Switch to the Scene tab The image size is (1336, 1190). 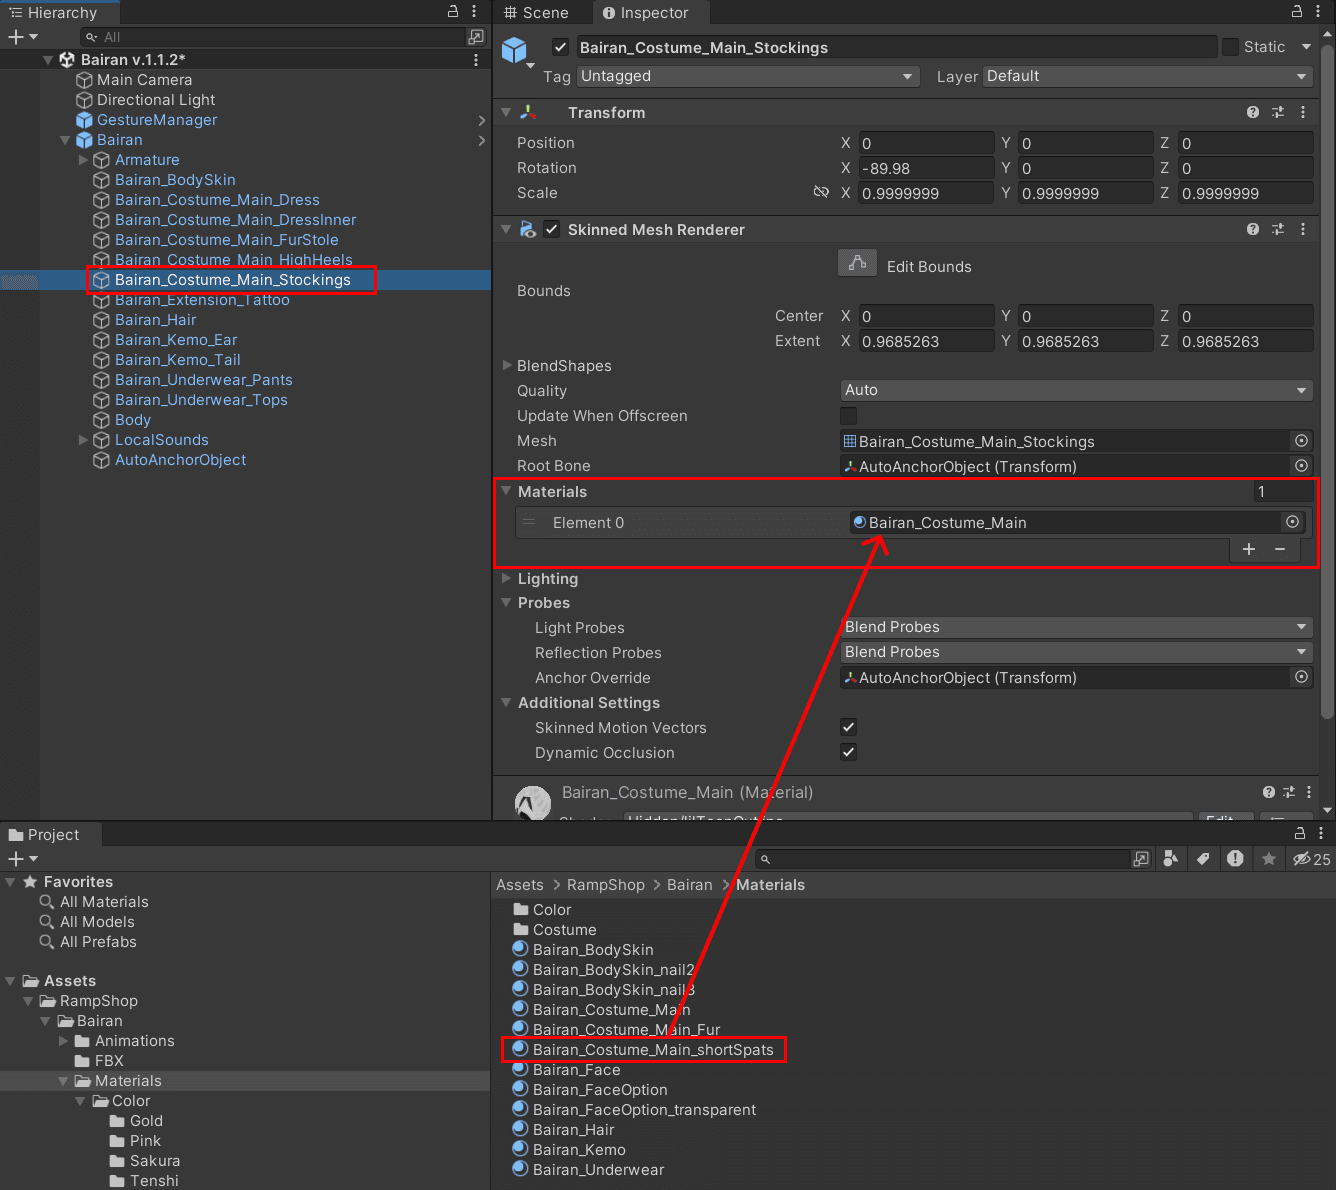click(x=536, y=13)
